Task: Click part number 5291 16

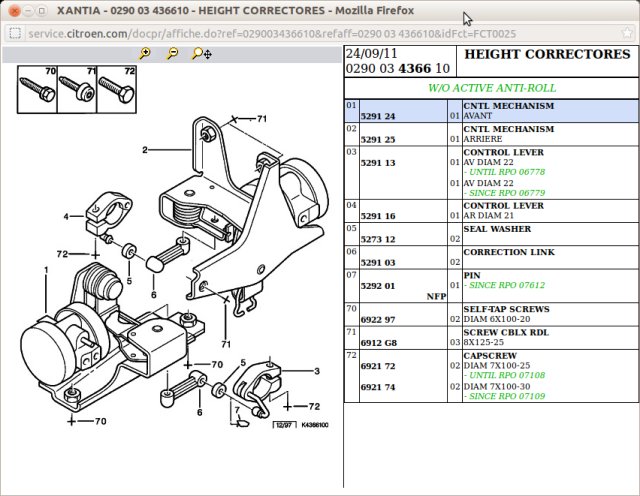Action: pyautogui.click(x=378, y=216)
